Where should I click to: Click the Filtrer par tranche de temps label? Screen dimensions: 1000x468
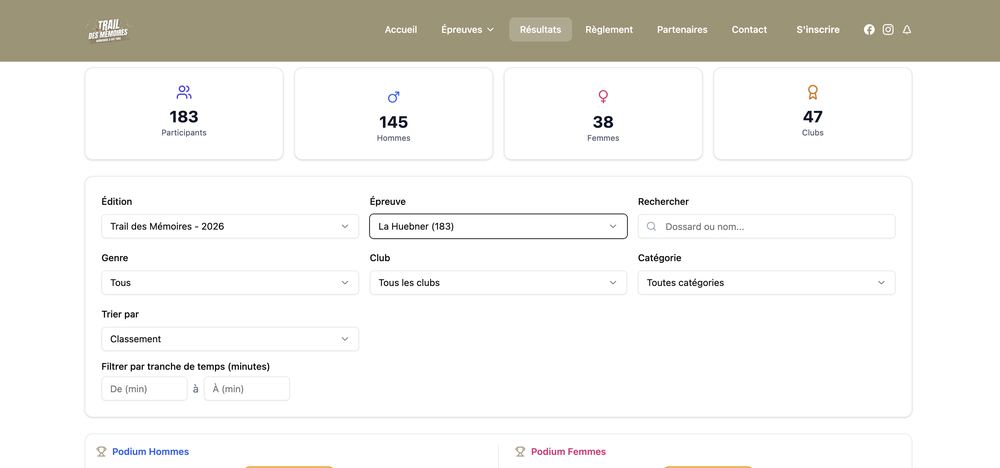tap(186, 367)
